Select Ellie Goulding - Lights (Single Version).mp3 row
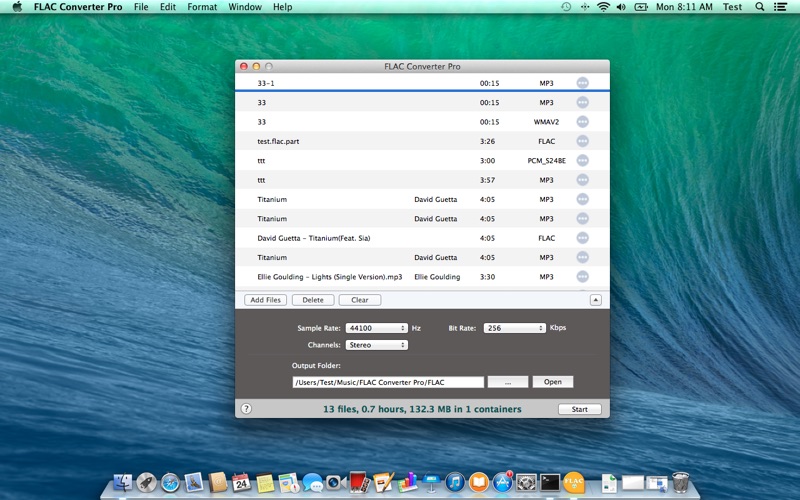Image resolution: width=800 pixels, height=500 pixels. [x=422, y=277]
